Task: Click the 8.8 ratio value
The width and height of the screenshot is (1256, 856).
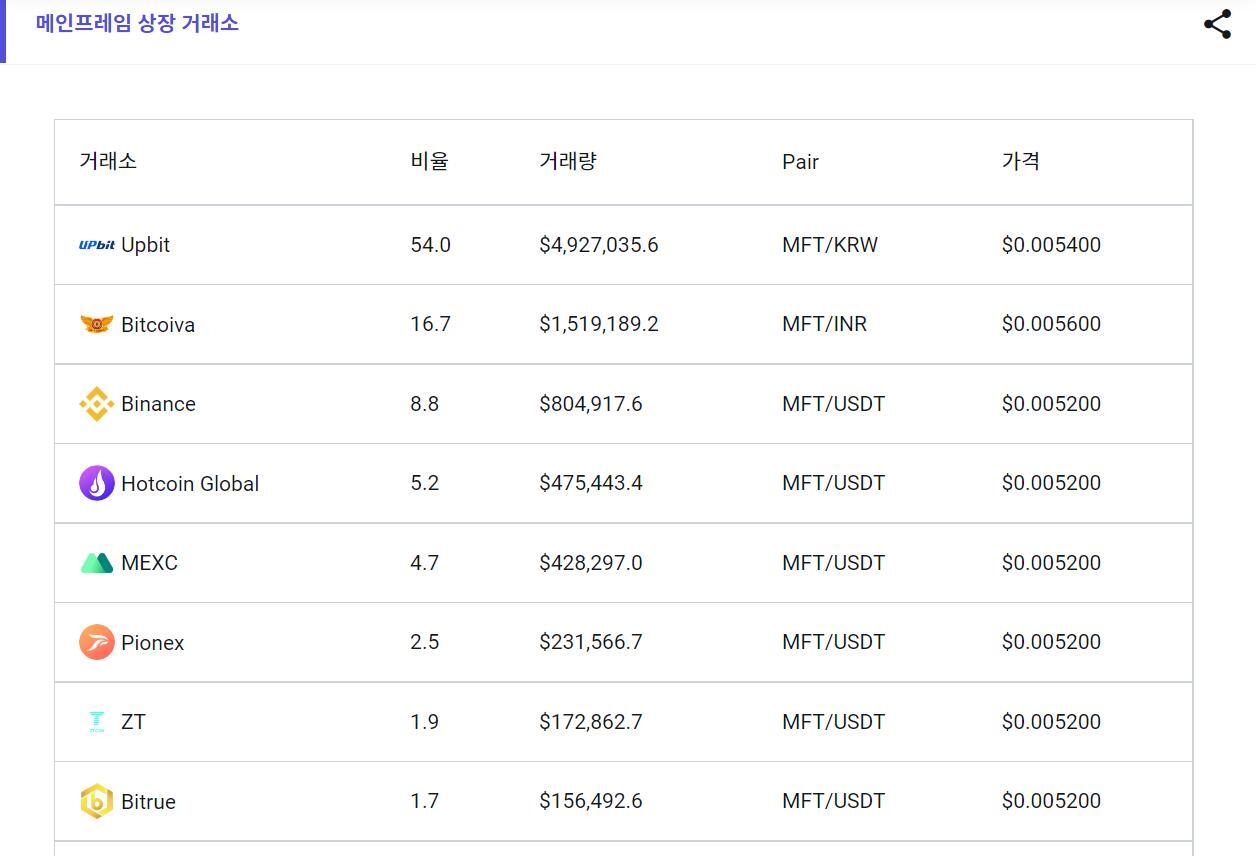Action: coord(424,404)
